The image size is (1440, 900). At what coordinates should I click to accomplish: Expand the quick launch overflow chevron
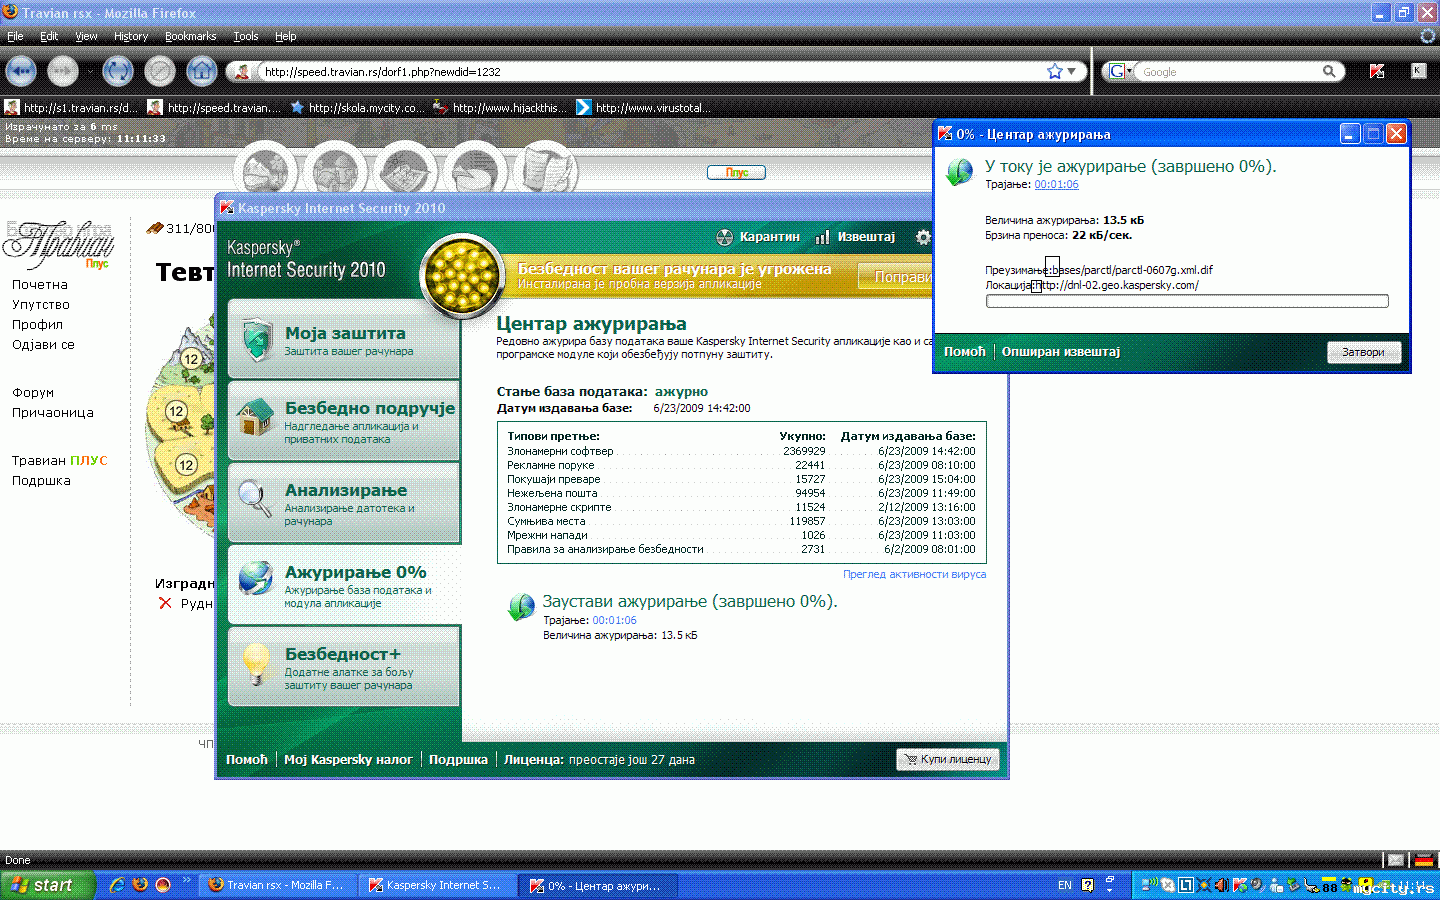(x=186, y=880)
